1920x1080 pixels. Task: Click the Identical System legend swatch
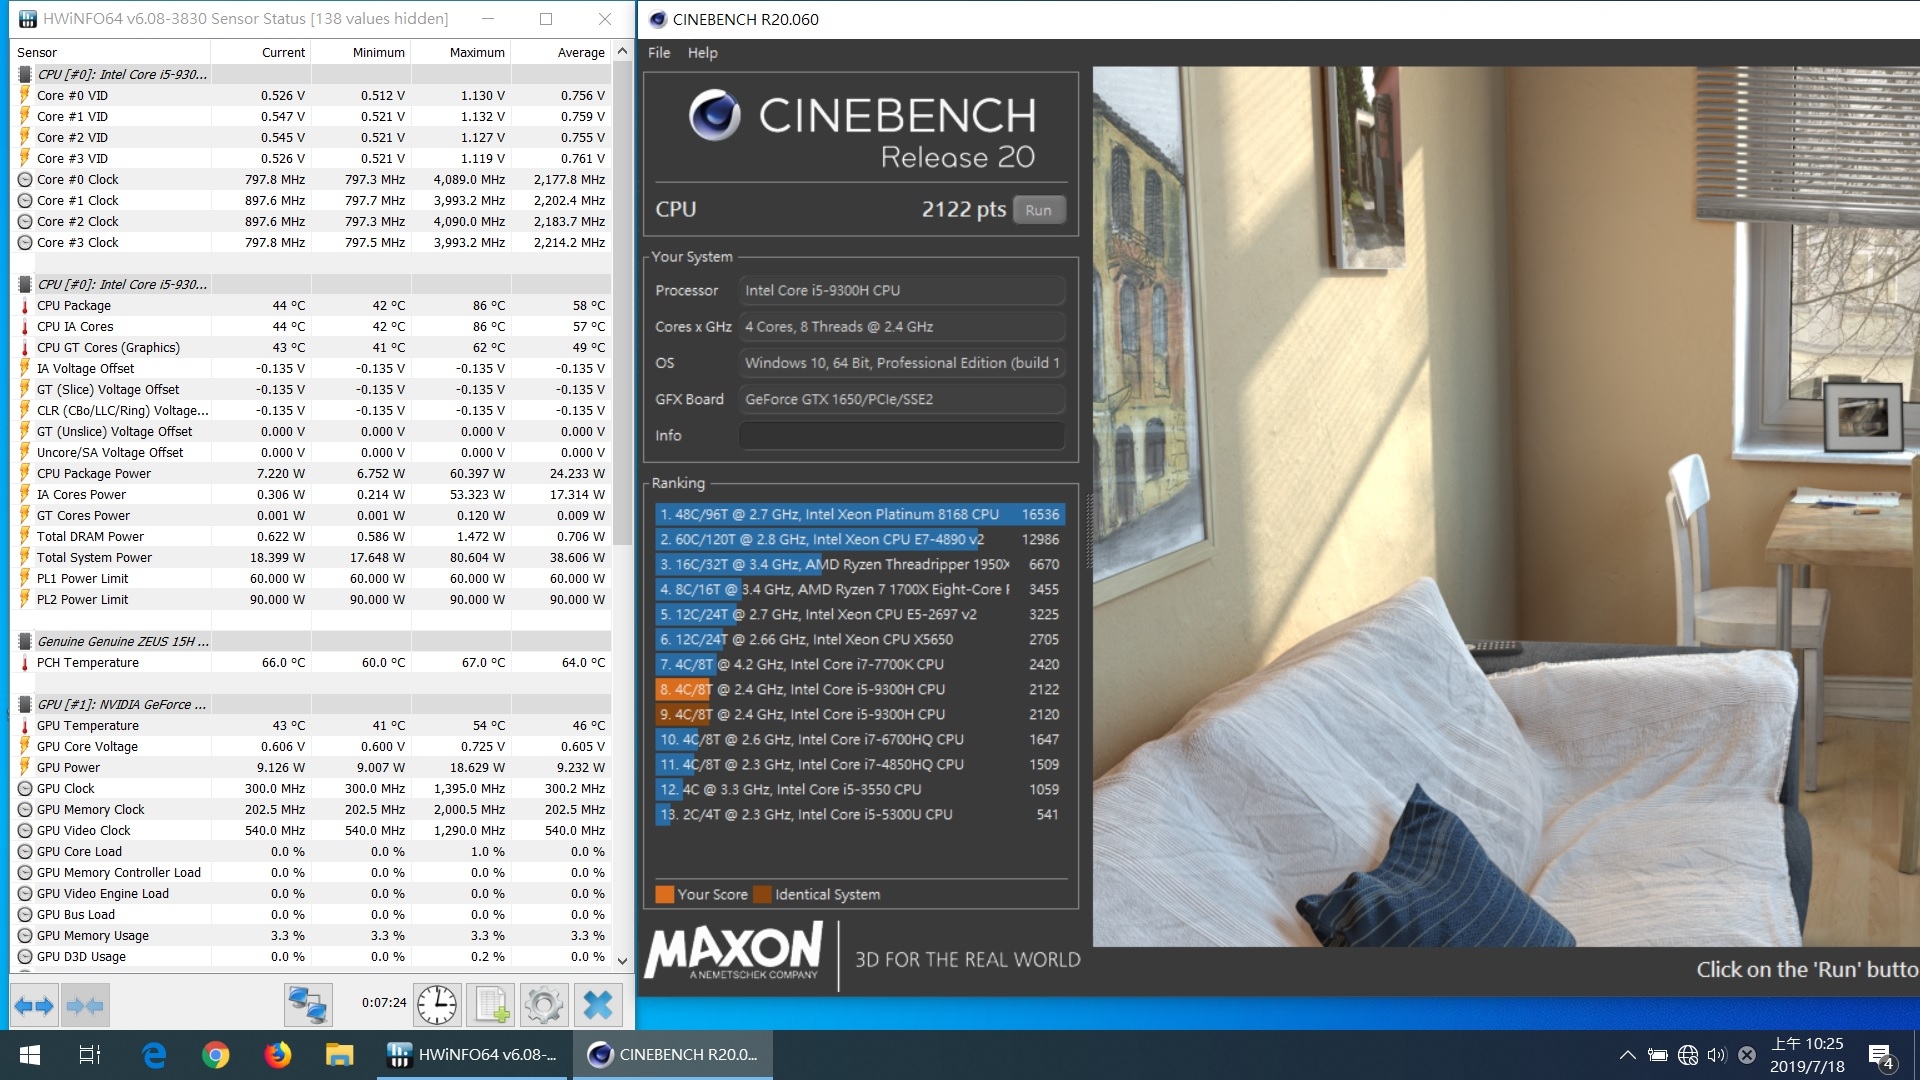pyautogui.click(x=762, y=894)
